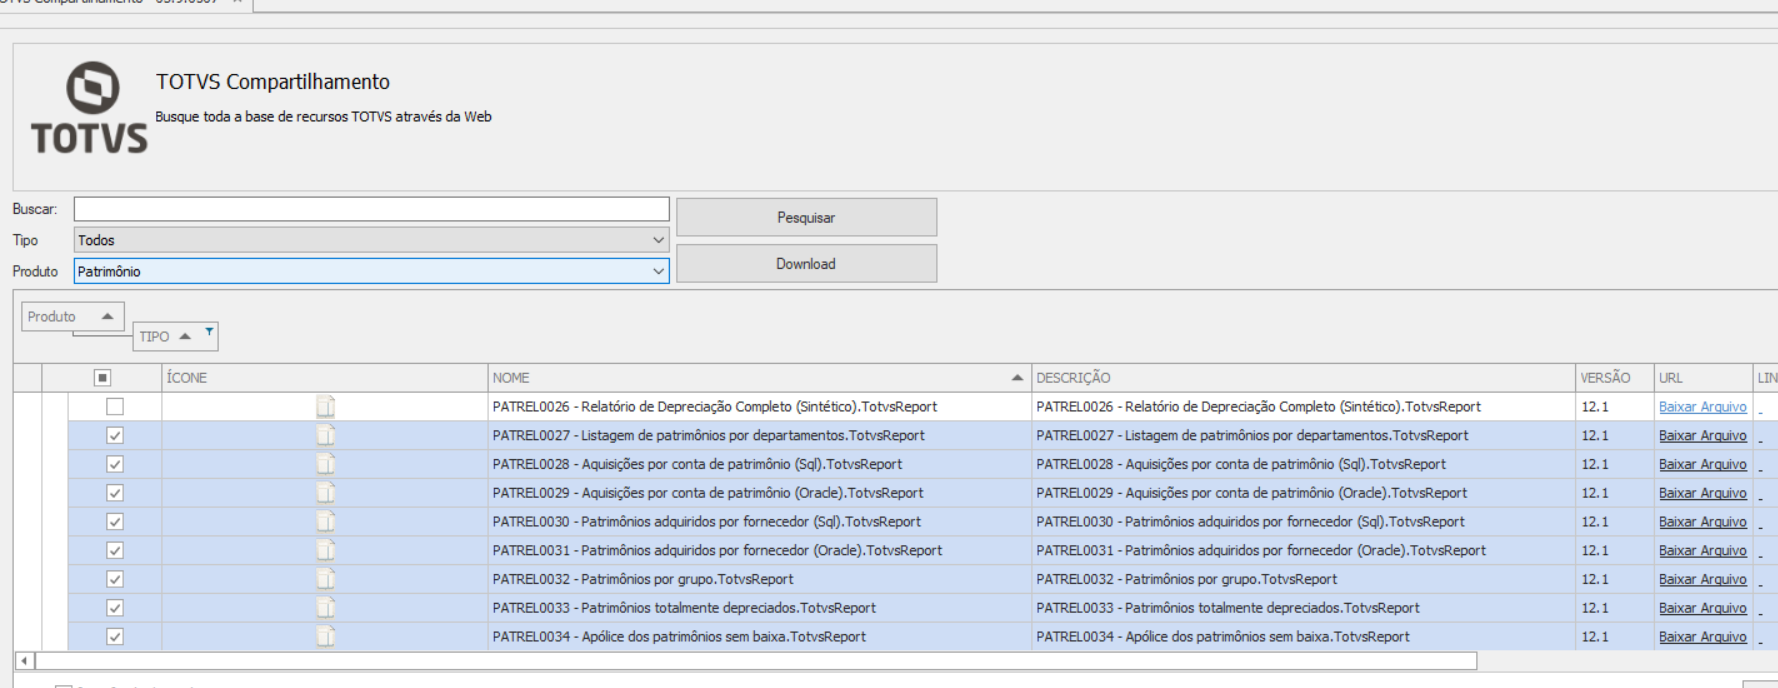Uncheck the PATREL0034 row checkbox
The height and width of the screenshot is (688, 1778).
115,636
